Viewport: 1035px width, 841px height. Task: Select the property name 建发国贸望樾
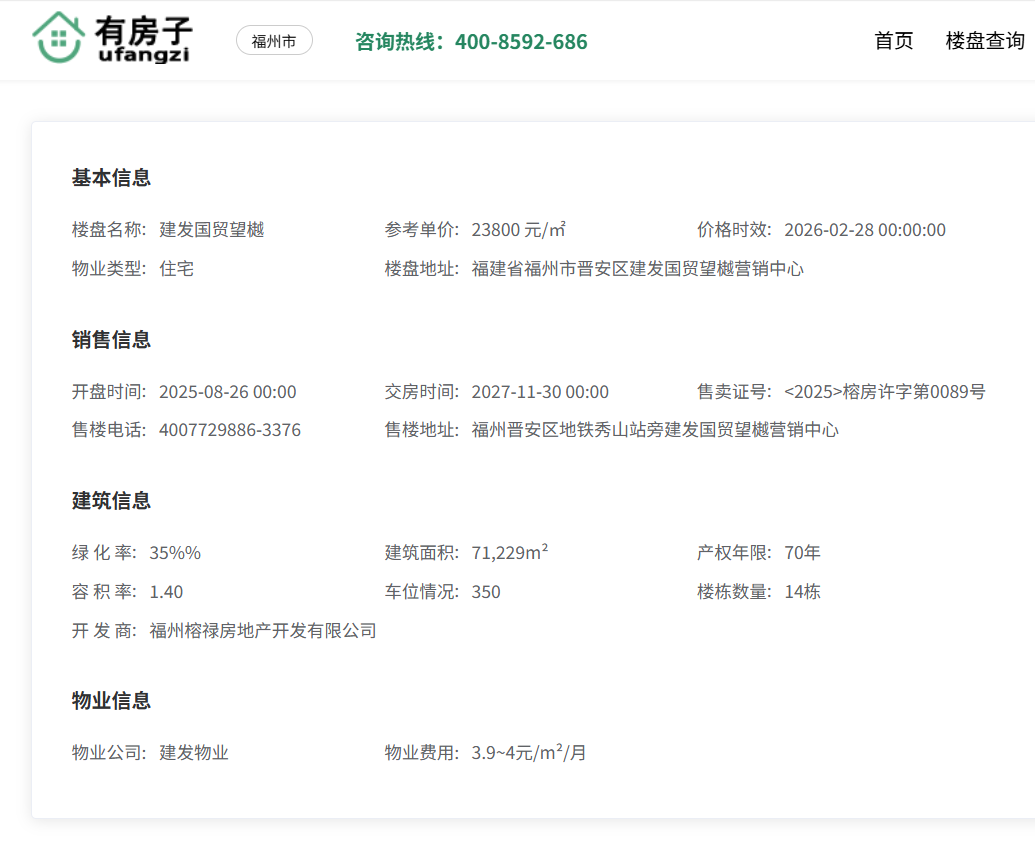(211, 230)
